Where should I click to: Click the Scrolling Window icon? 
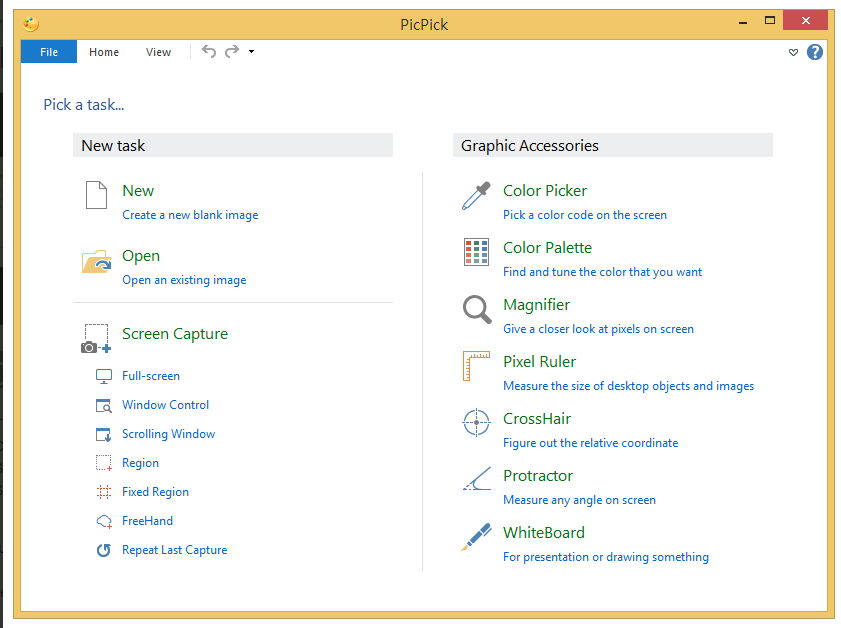pos(104,434)
